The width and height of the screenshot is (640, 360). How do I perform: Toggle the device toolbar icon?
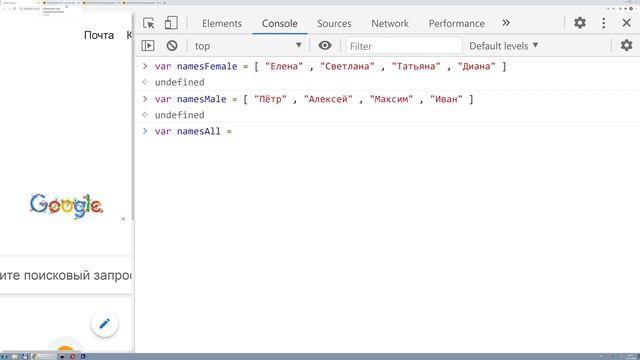tap(171, 23)
